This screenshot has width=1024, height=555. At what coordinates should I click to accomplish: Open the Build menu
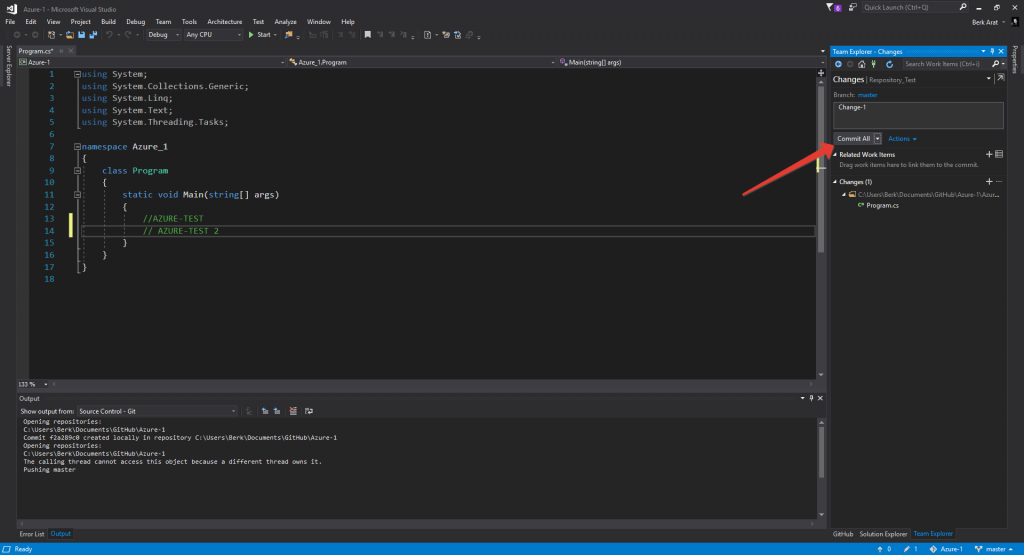[x=108, y=22]
